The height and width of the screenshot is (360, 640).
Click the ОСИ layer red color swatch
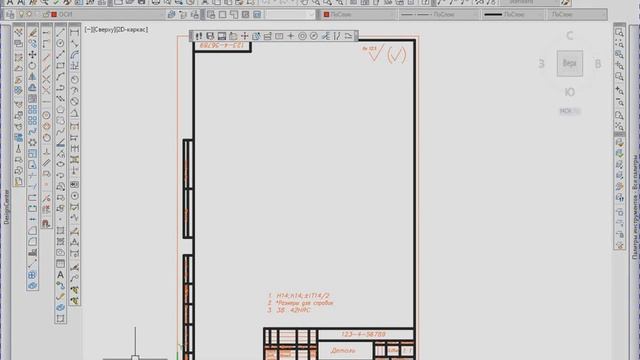tap(54, 15)
